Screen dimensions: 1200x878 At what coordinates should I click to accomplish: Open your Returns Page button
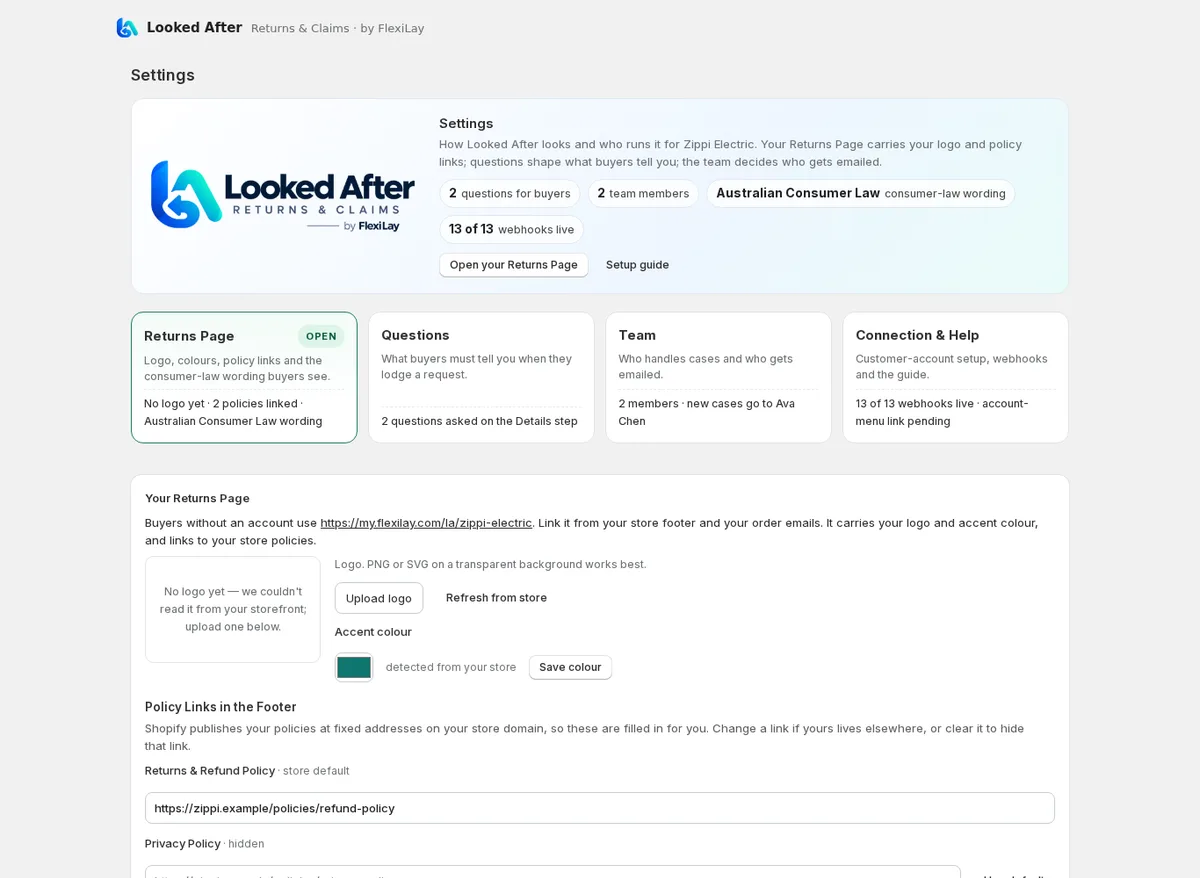click(513, 265)
